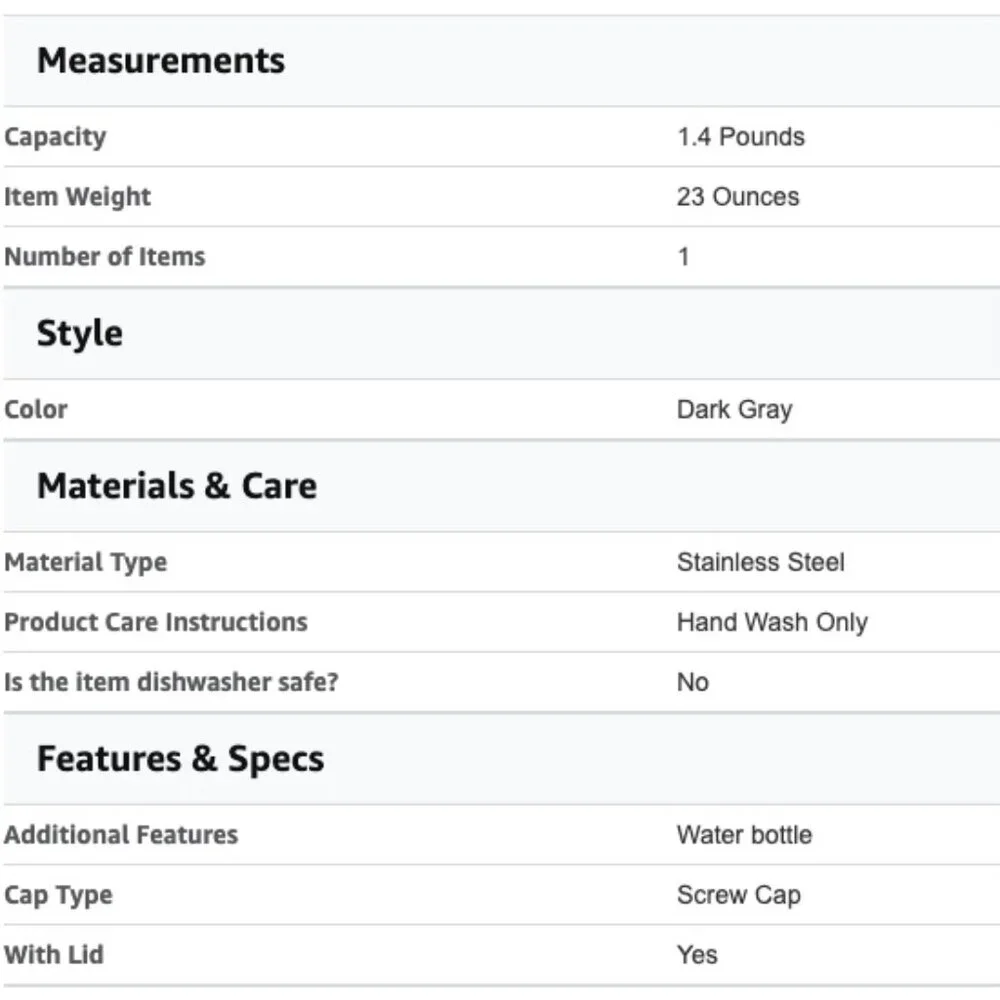The width and height of the screenshot is (1000, 1000).
Task: Select the Yes value for With Lid
Action: point(698,955)
